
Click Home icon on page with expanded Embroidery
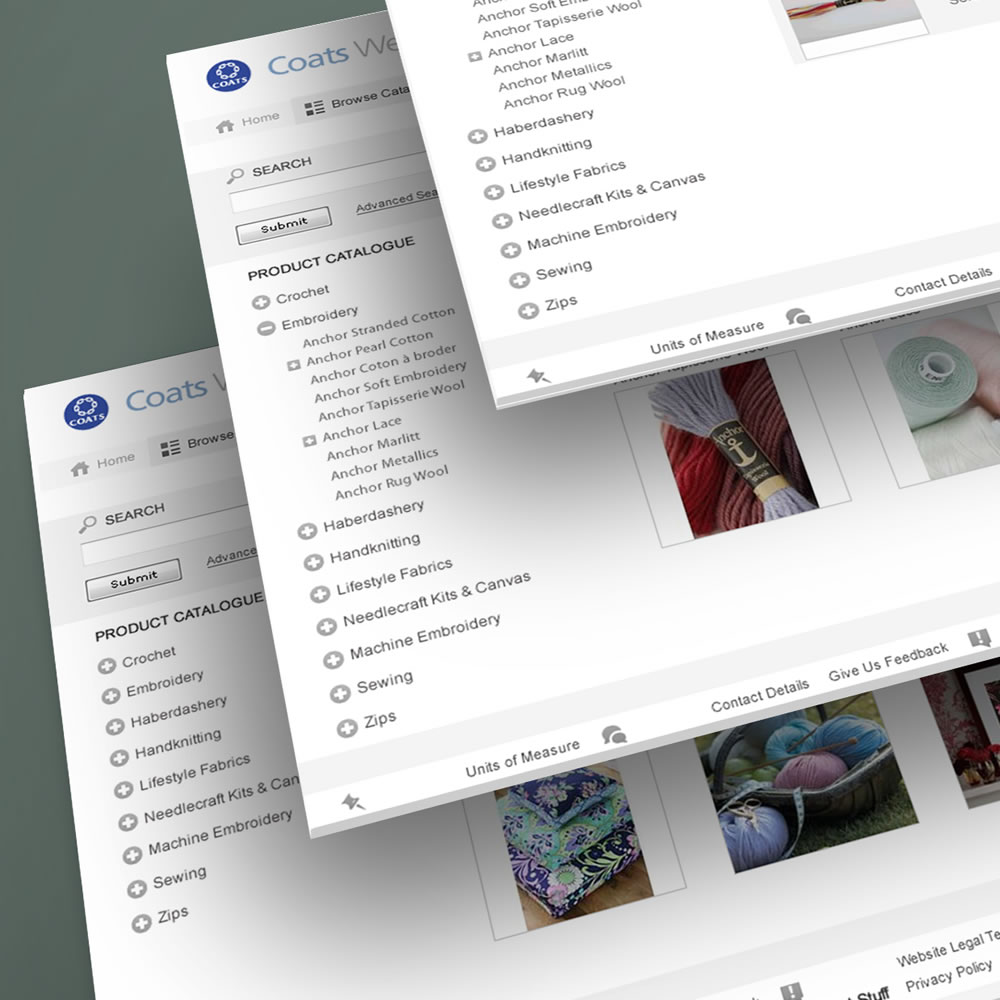pos(225,124)
